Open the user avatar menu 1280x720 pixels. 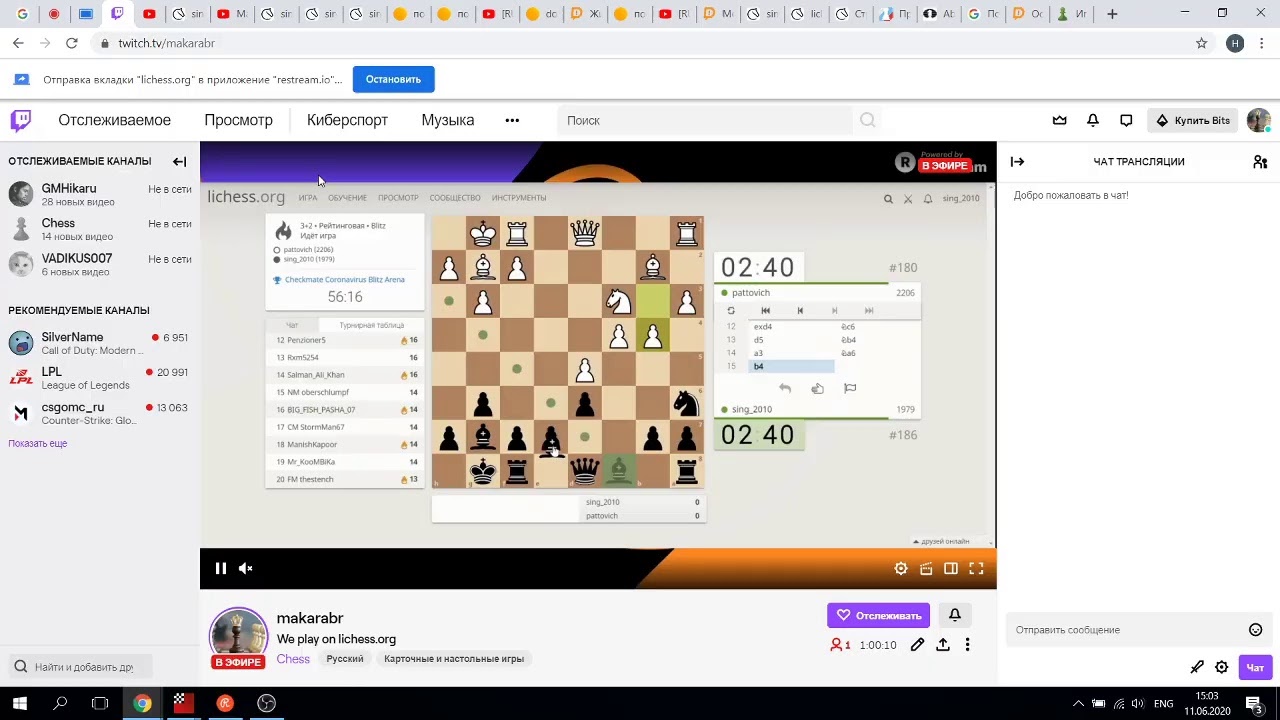tap(1258, 120)
